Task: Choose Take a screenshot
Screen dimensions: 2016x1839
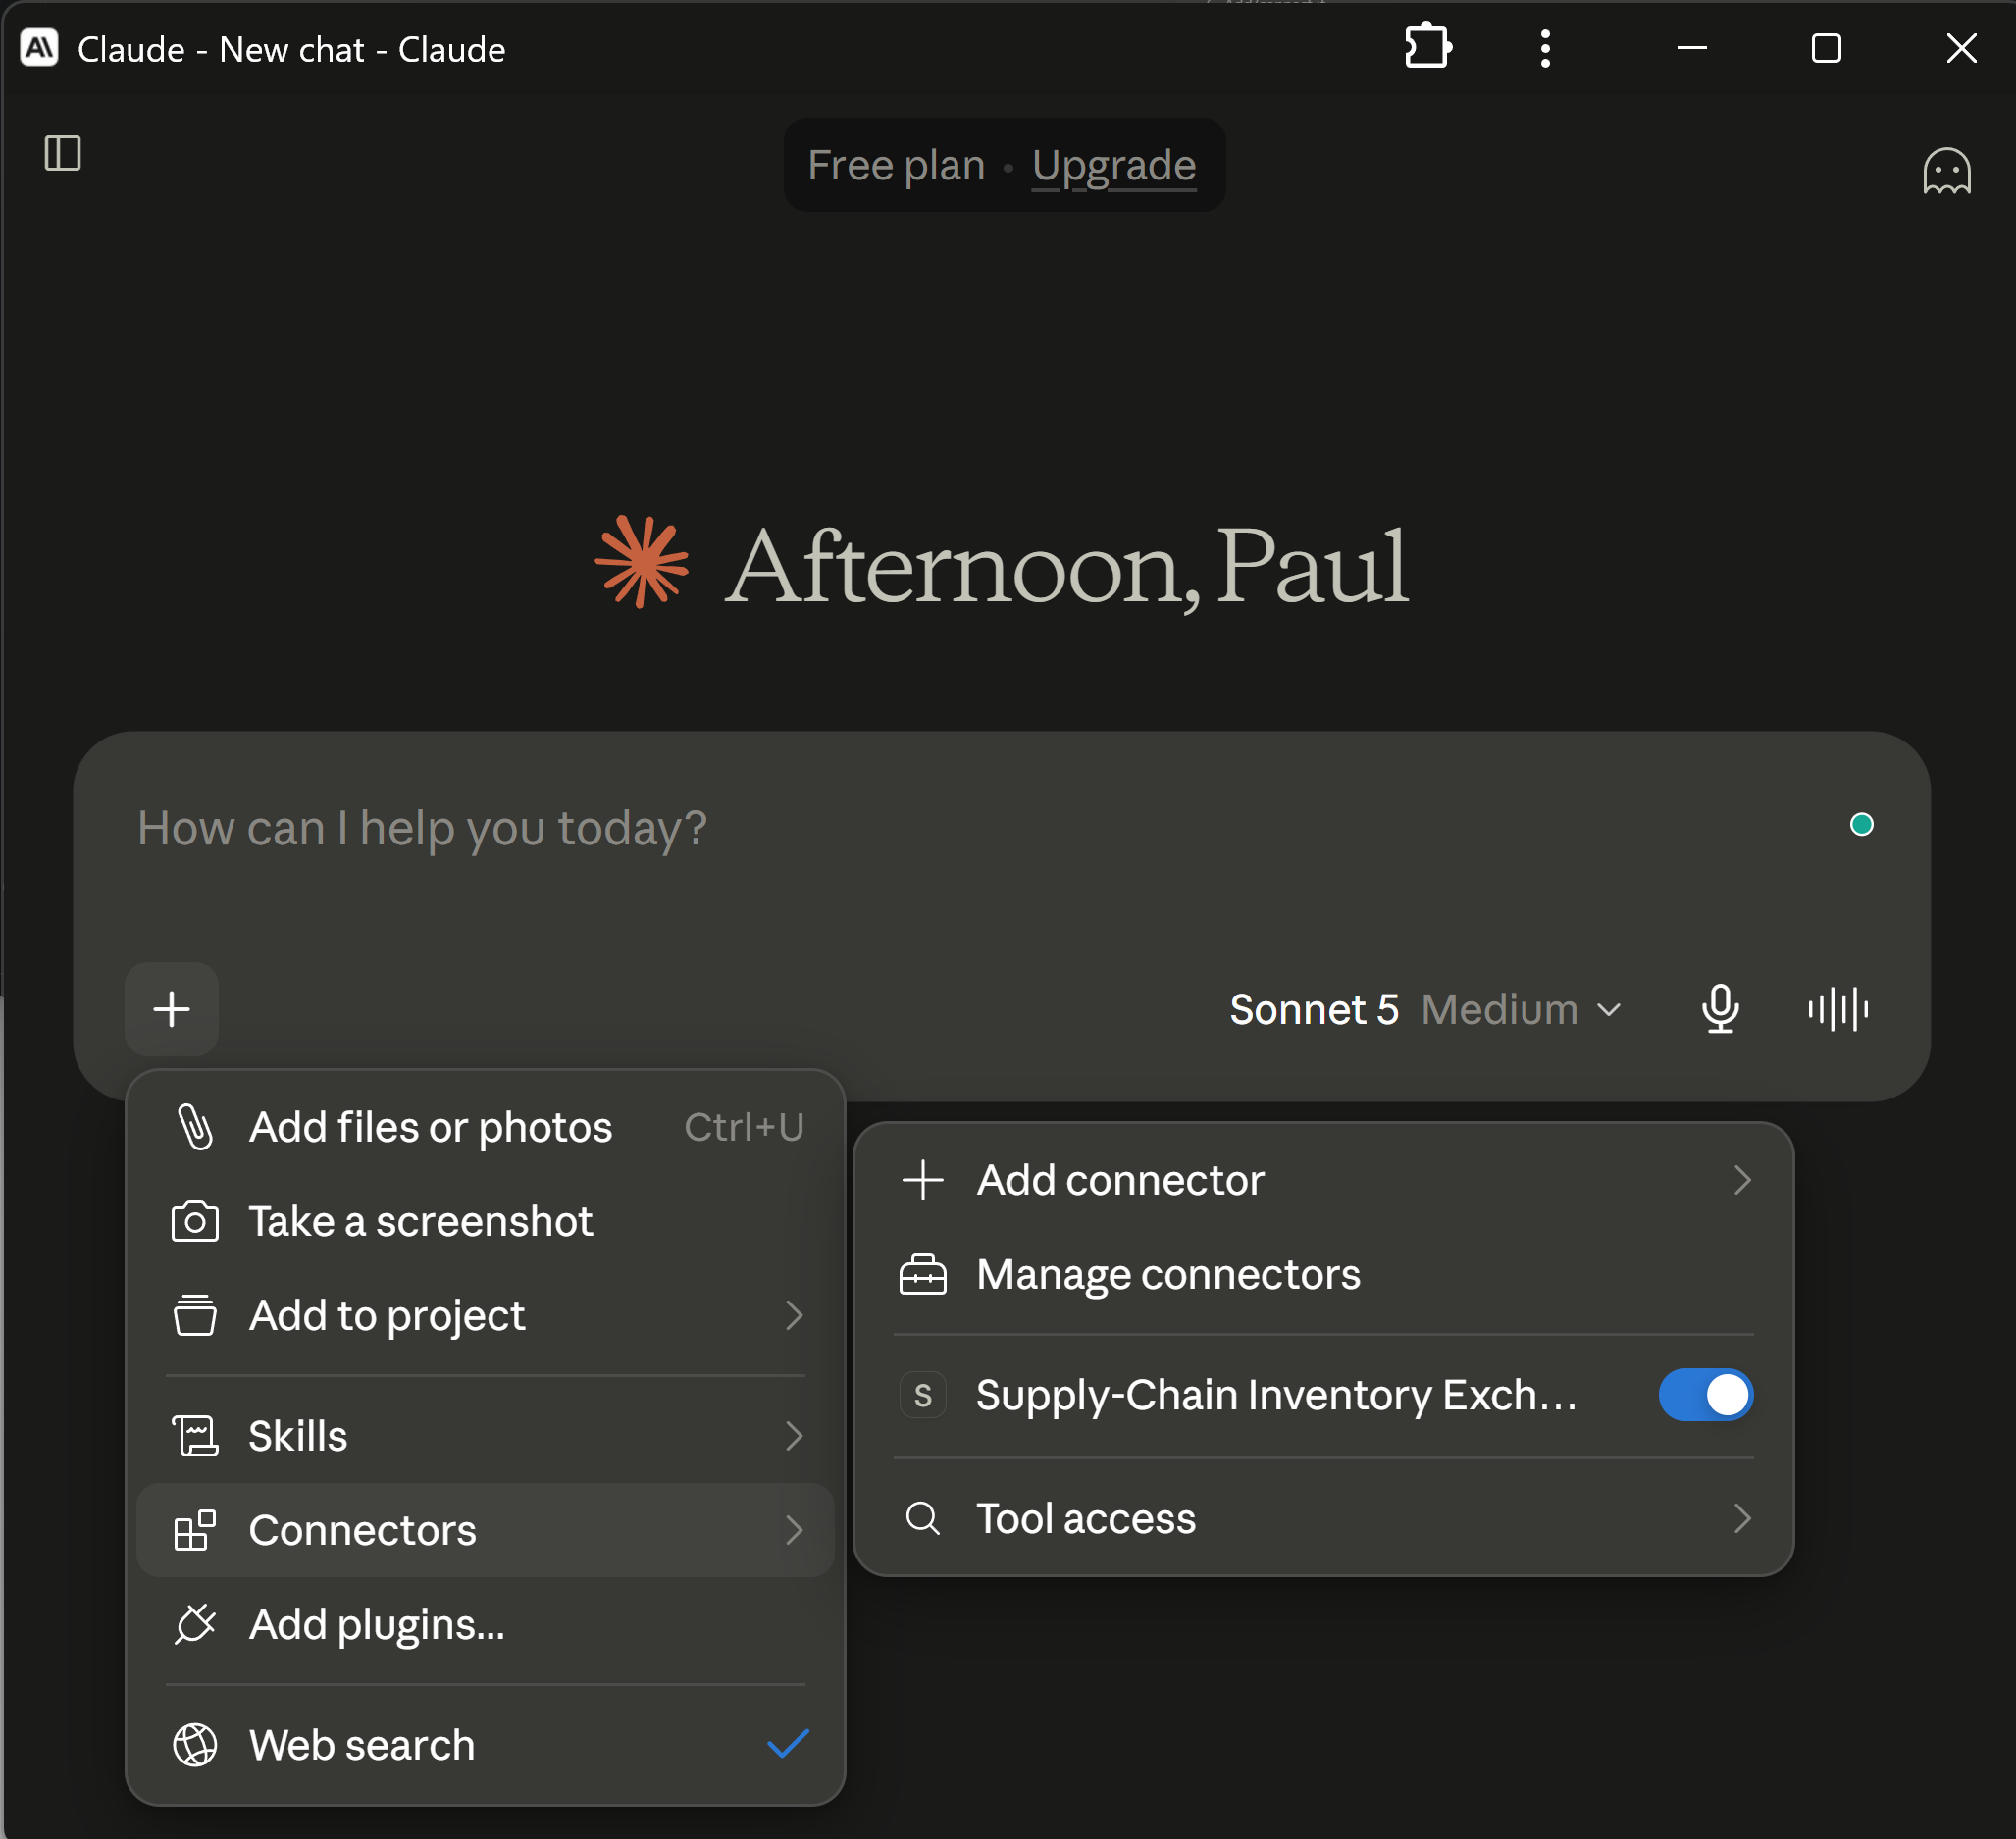Action: tap(485, 1221)
